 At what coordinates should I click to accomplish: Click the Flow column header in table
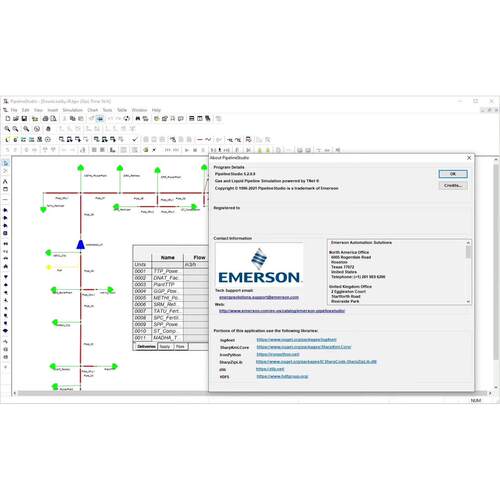click(x=199, y=257)
